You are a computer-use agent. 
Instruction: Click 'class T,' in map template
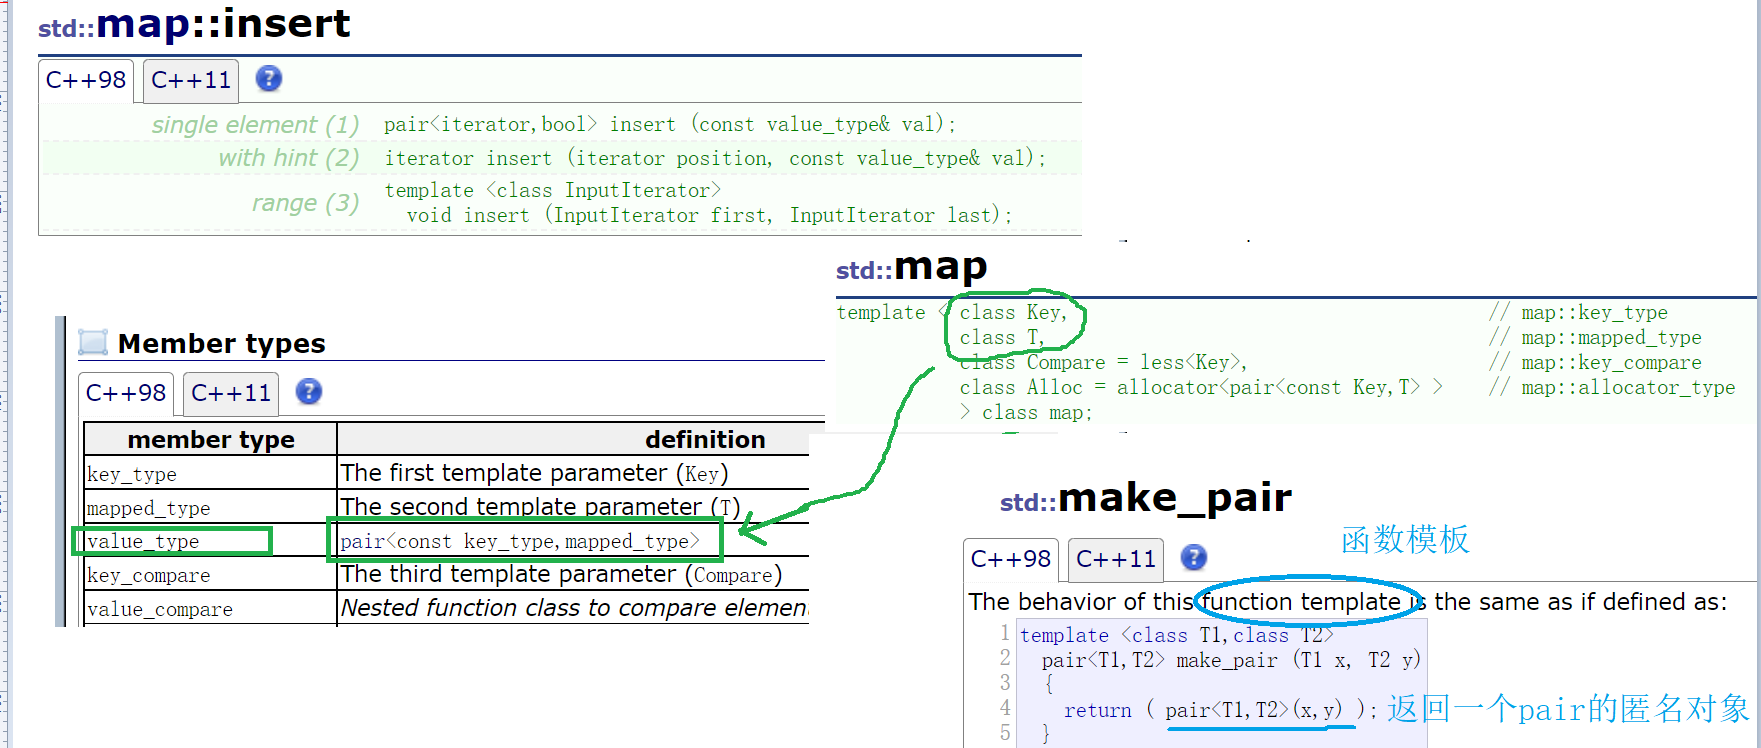point(1002,337)
